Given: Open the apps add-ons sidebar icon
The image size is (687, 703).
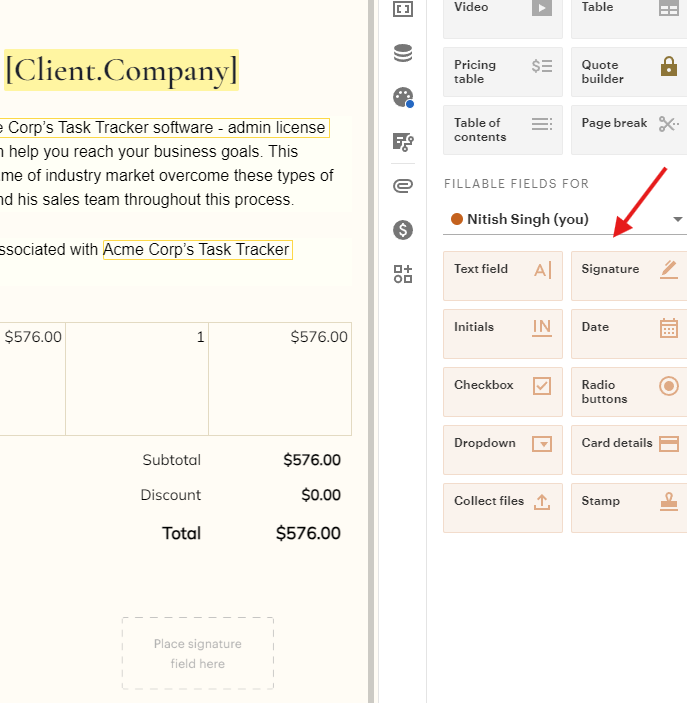Looking at the screenshot, I should click(x=403, y=274).
